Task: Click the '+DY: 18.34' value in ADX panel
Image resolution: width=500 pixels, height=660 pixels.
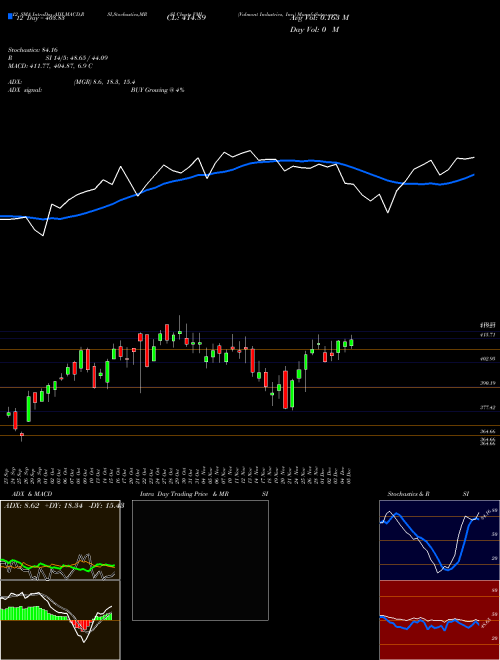Action: [64, 506]
